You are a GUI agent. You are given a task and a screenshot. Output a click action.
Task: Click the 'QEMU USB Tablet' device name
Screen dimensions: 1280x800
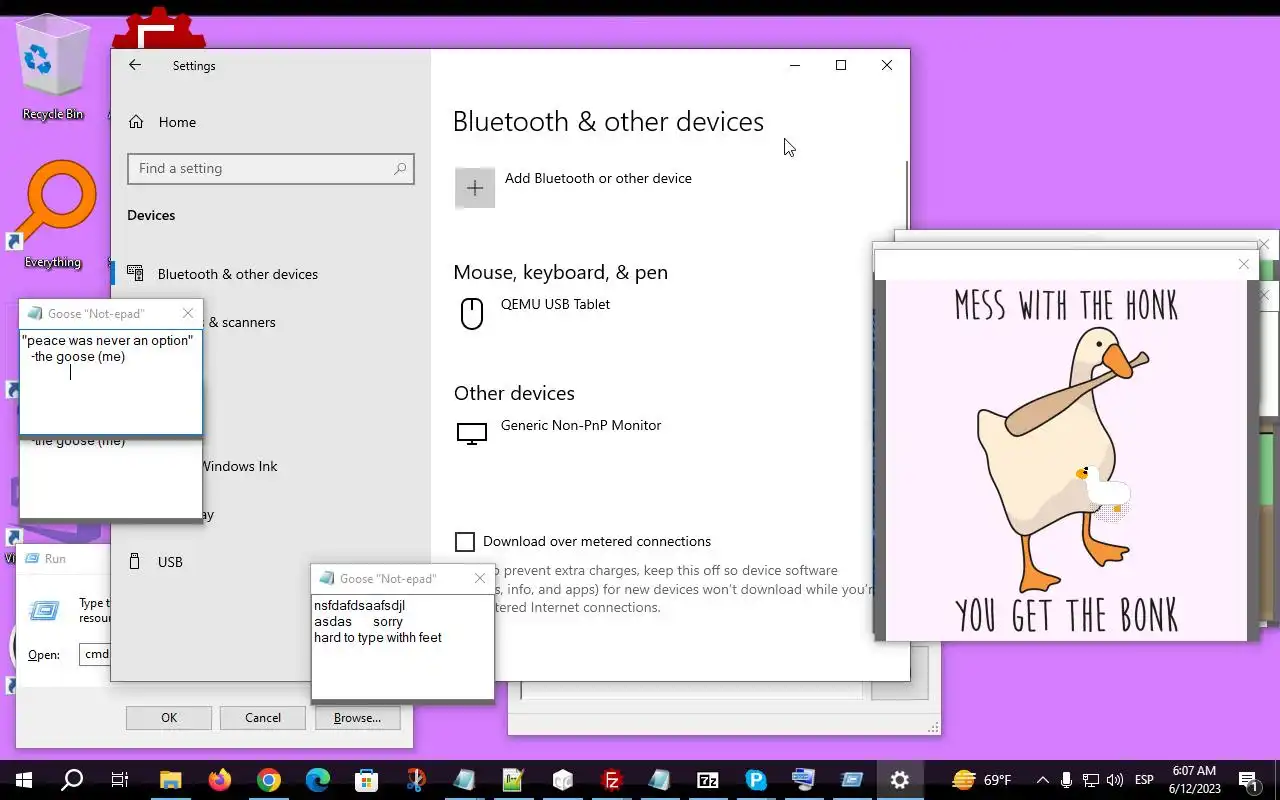[555, 304]
